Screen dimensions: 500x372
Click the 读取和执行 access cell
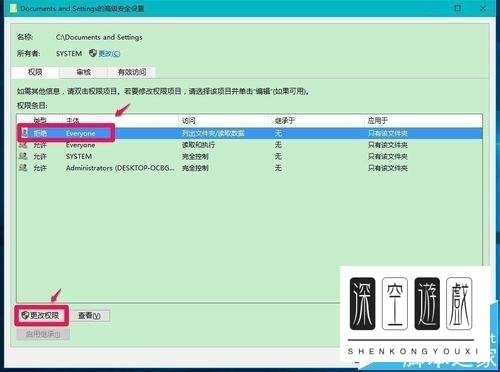tap(198, 145)
